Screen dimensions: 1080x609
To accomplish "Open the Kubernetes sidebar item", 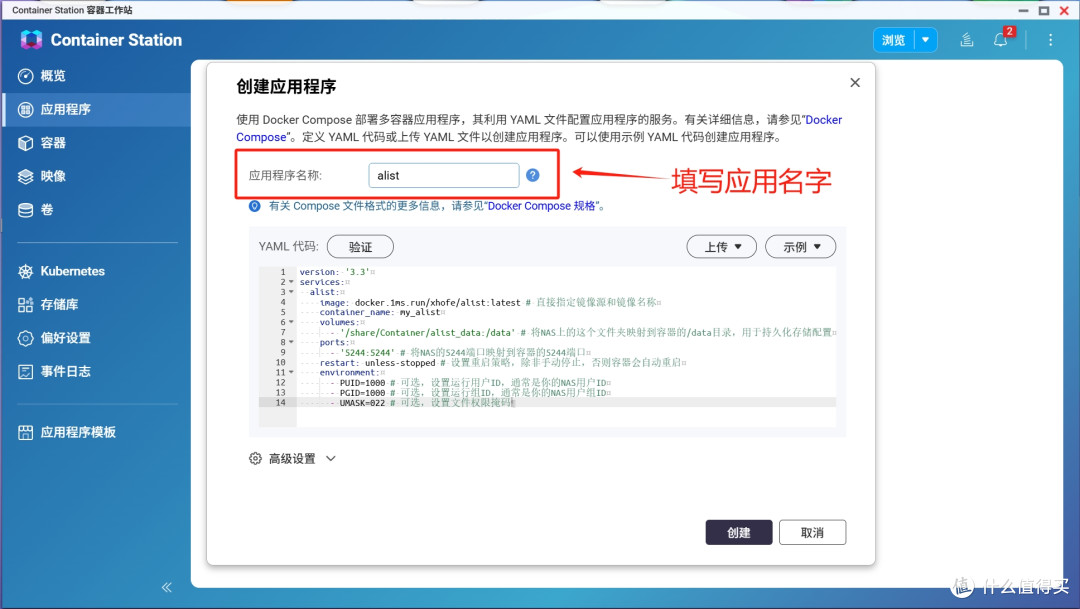I will (96, 271).
